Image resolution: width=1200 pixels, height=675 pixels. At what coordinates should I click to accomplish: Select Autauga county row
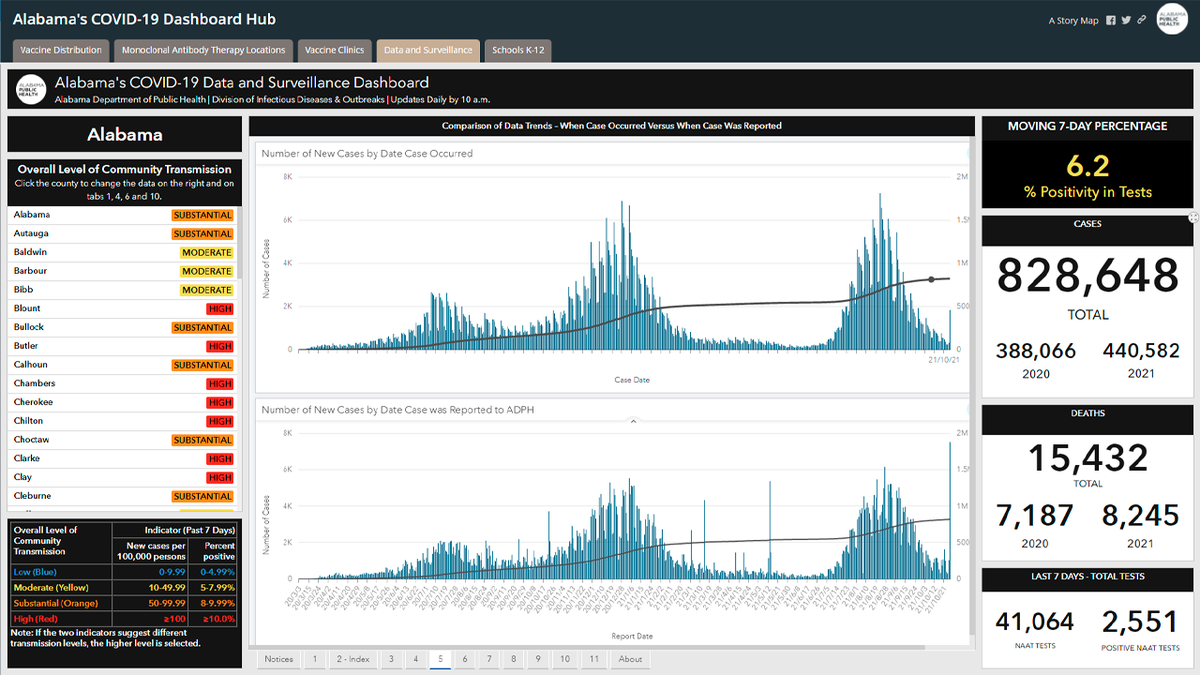pyautogui.click(x=123, y=234)
